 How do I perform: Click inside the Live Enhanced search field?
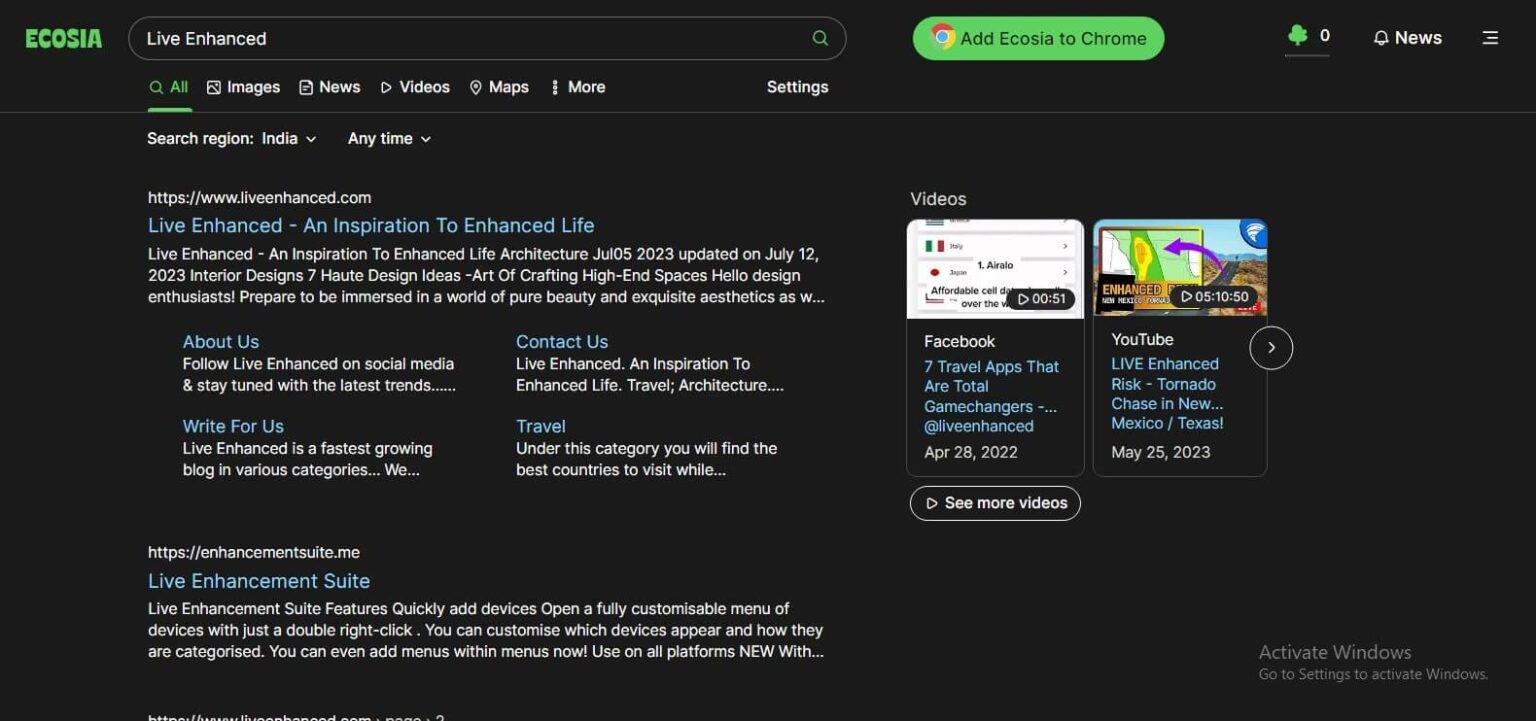(400, 38)
